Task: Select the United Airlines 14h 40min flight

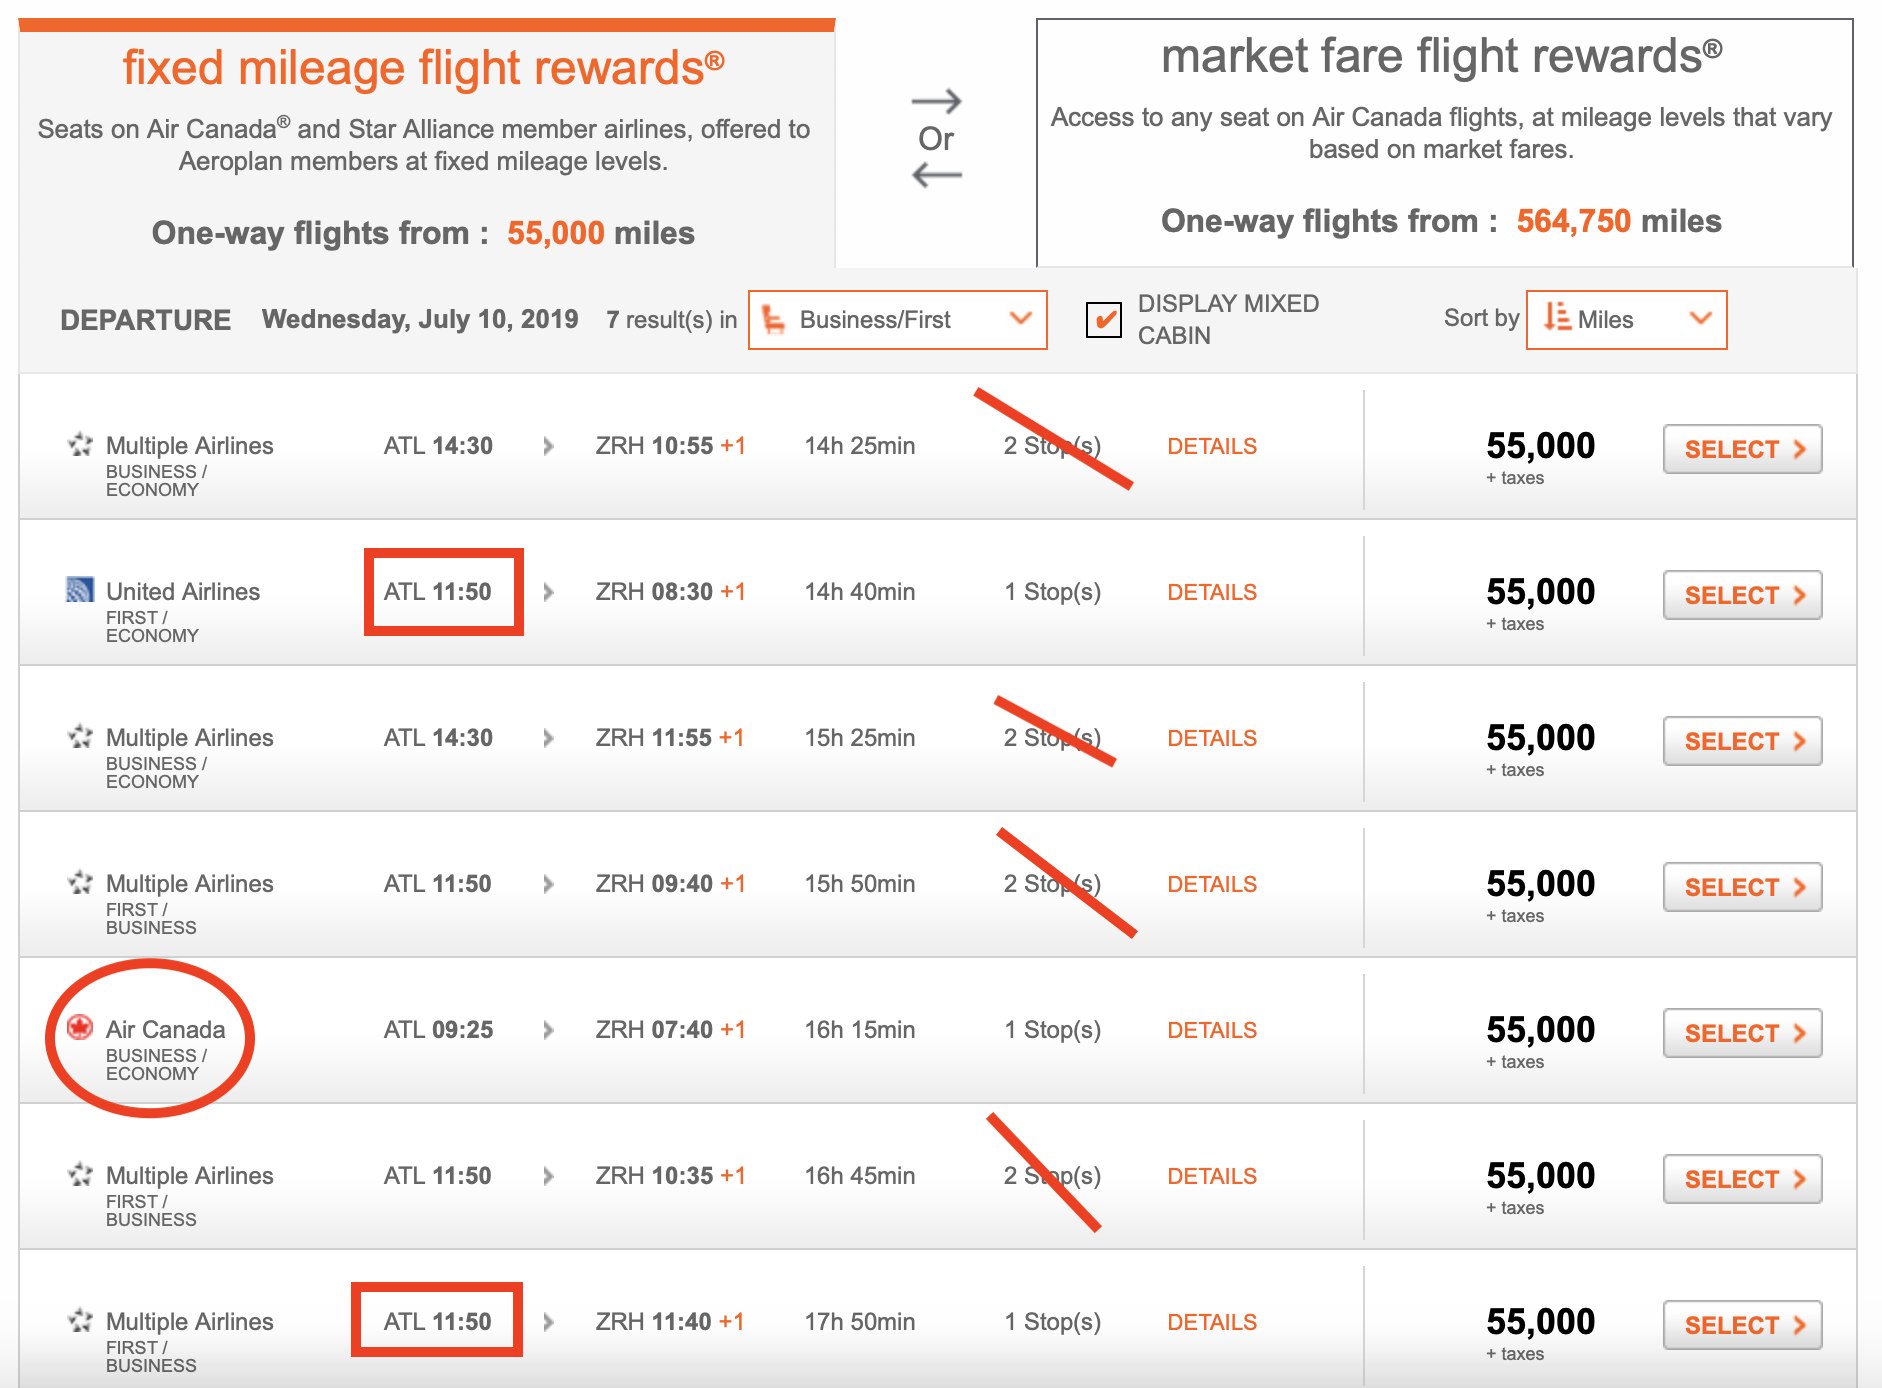Action: tap(1742, 595)
